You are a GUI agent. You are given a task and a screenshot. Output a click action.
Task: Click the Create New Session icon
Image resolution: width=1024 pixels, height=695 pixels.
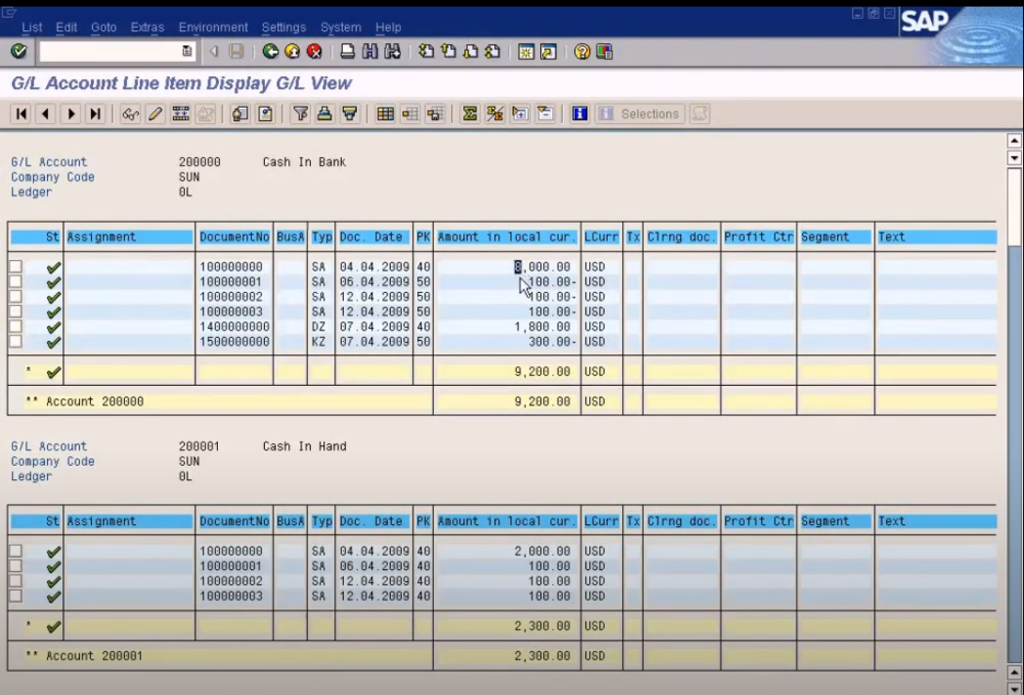pos(526,52)
